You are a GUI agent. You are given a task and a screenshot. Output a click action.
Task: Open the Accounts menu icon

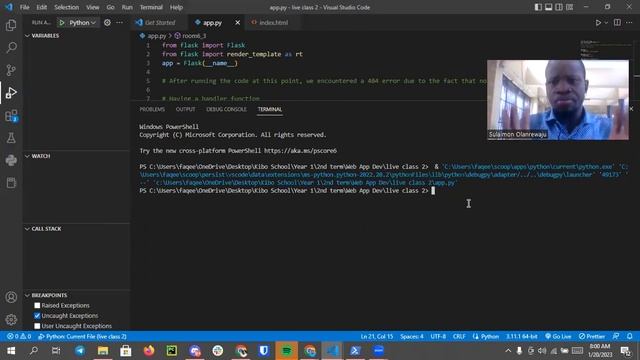point(11,297)
